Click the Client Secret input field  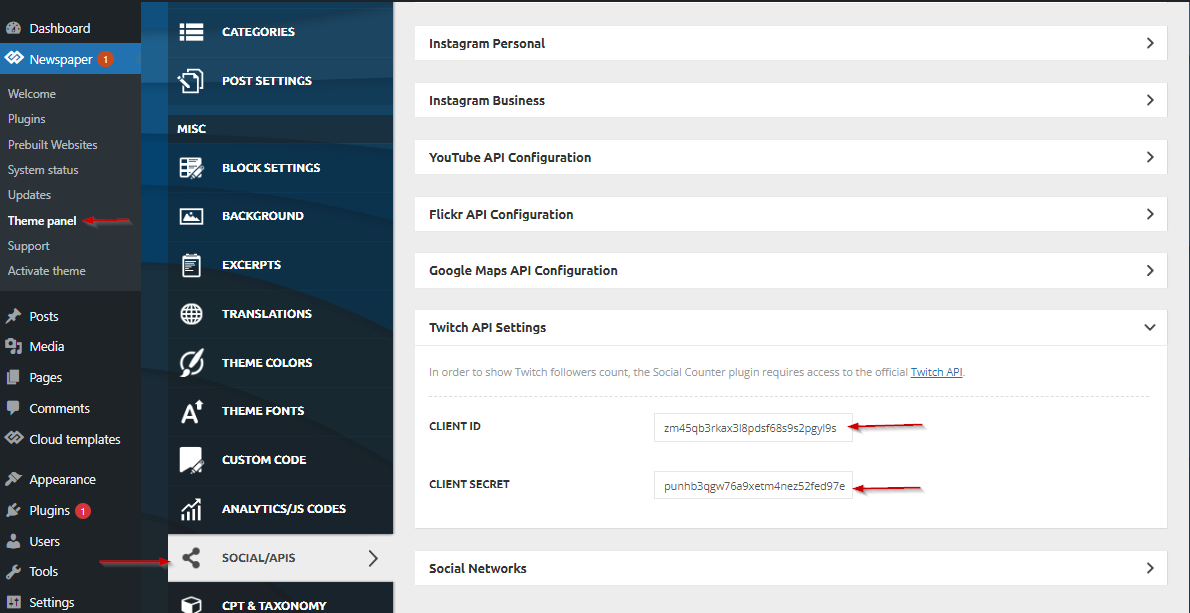pos(754,485)
